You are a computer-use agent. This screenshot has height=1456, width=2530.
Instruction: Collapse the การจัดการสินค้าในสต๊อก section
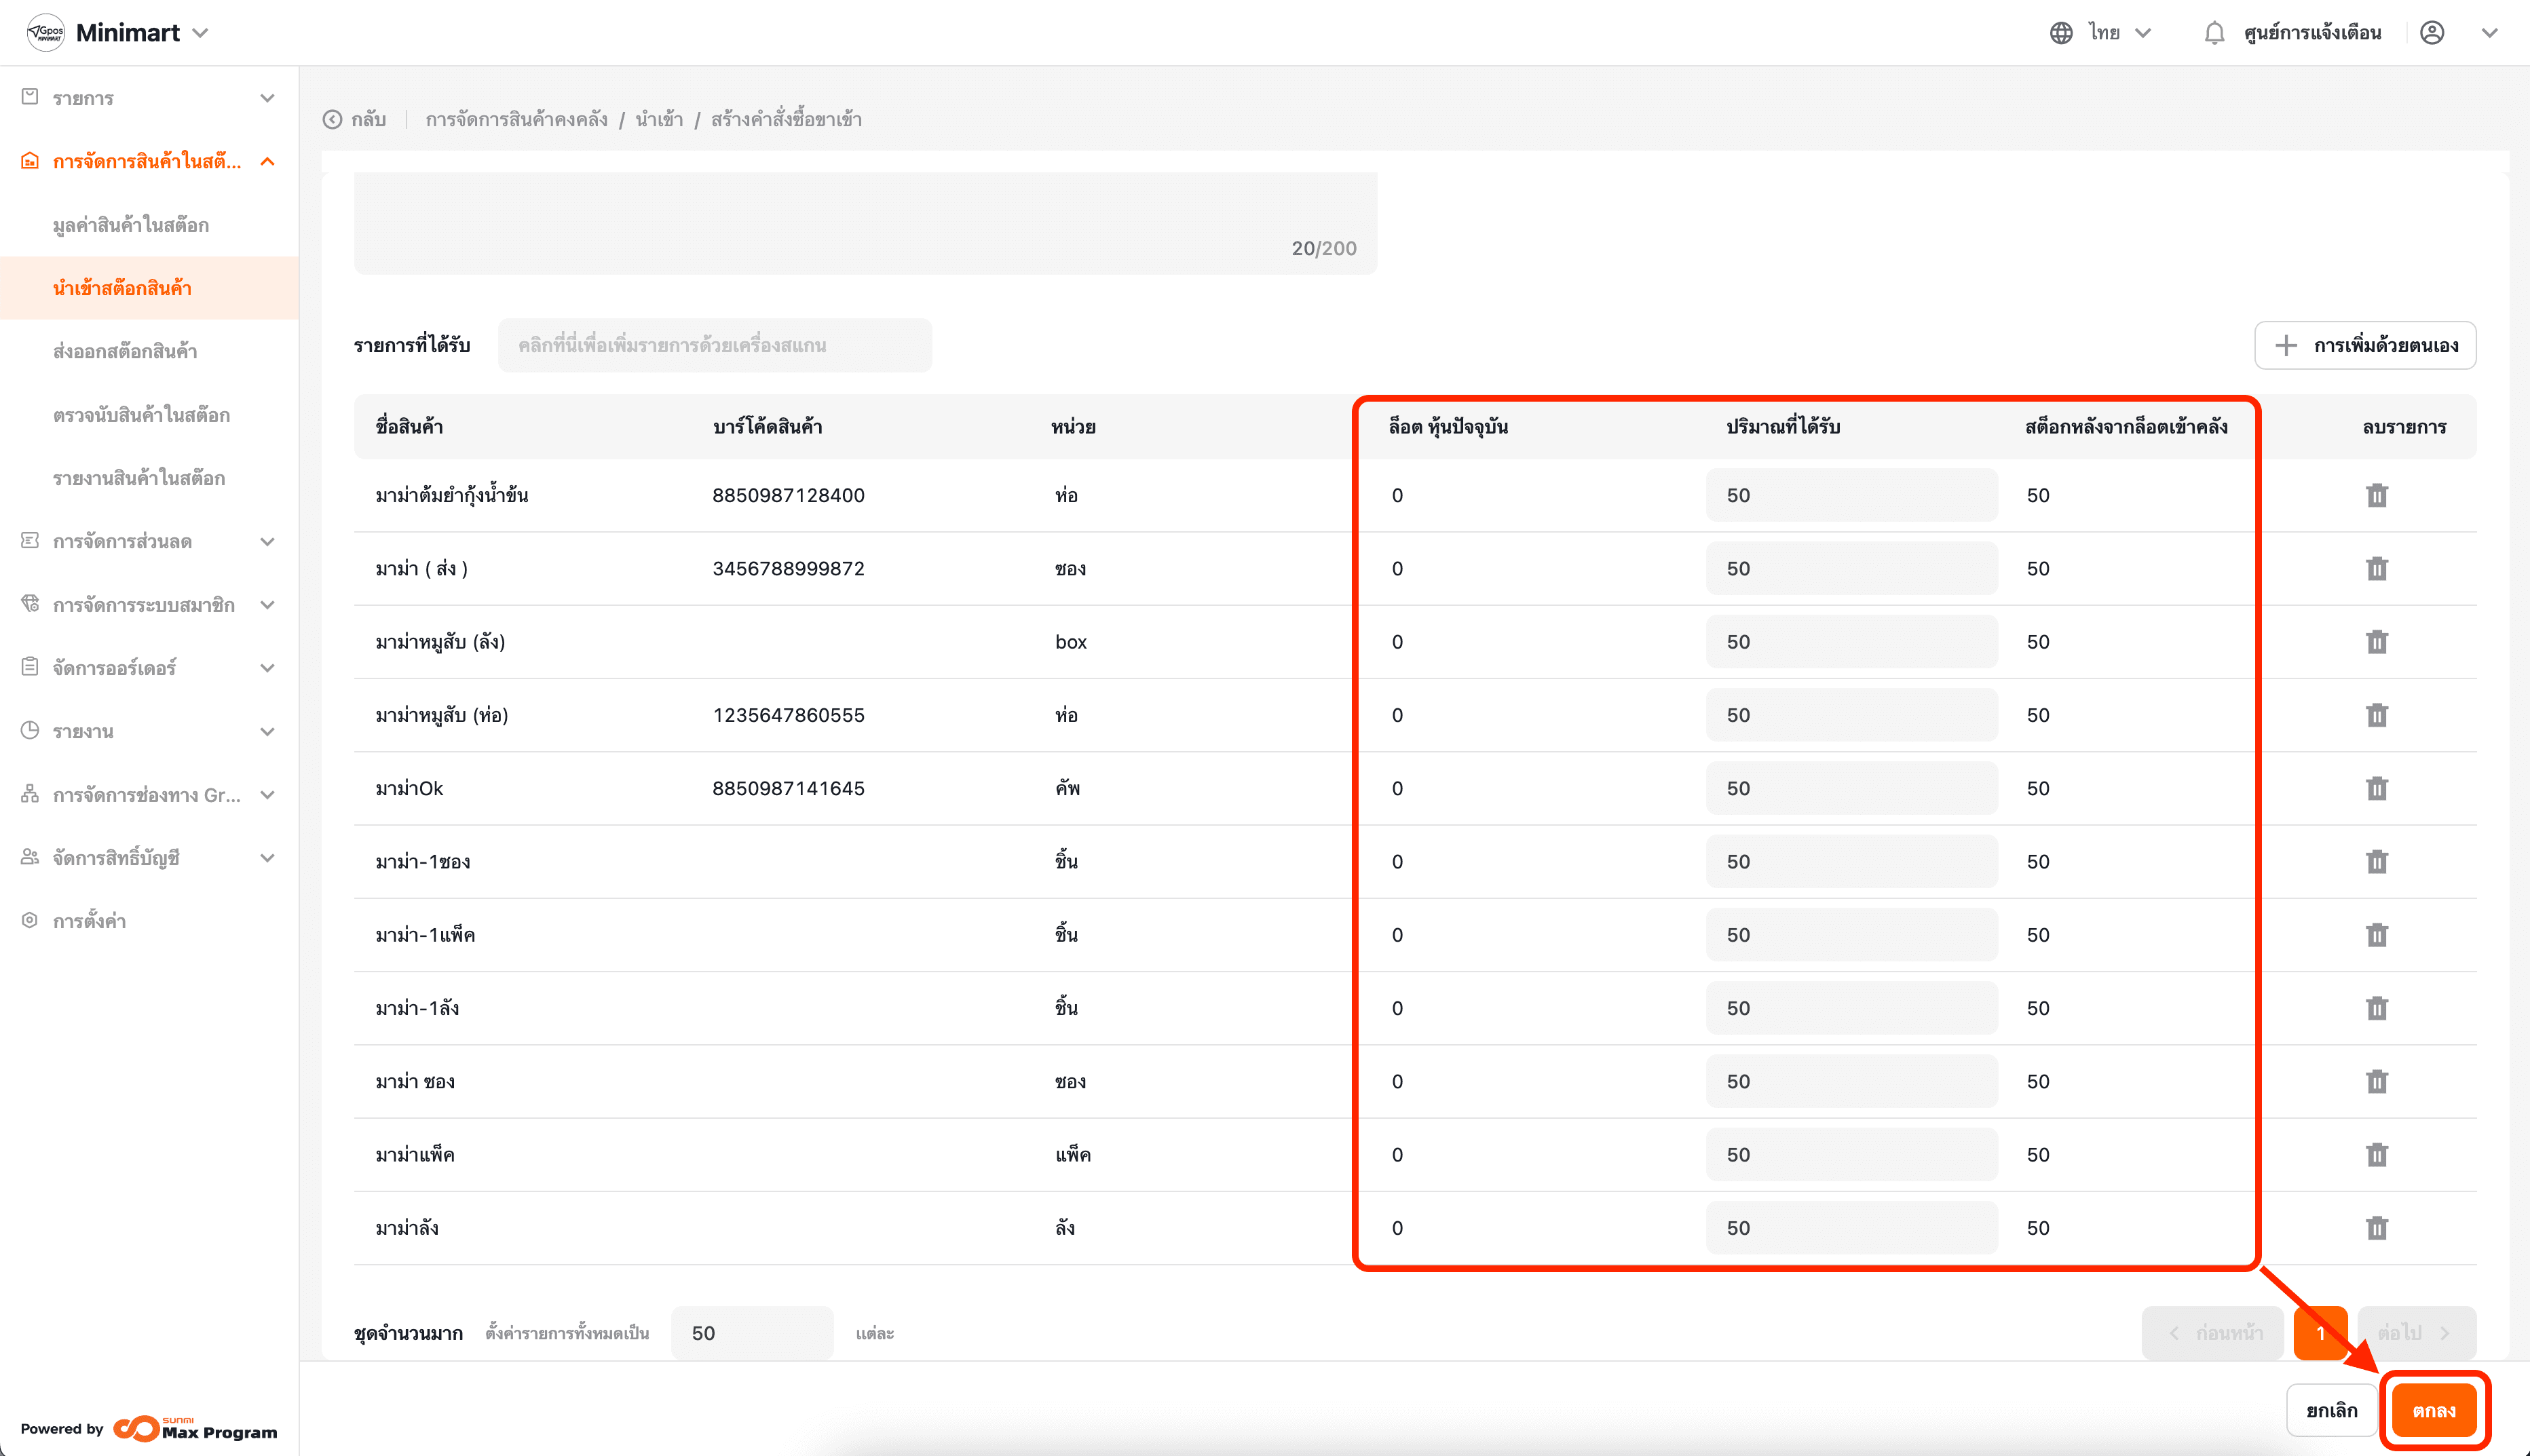pyautogui.click(x=148, y=161)
